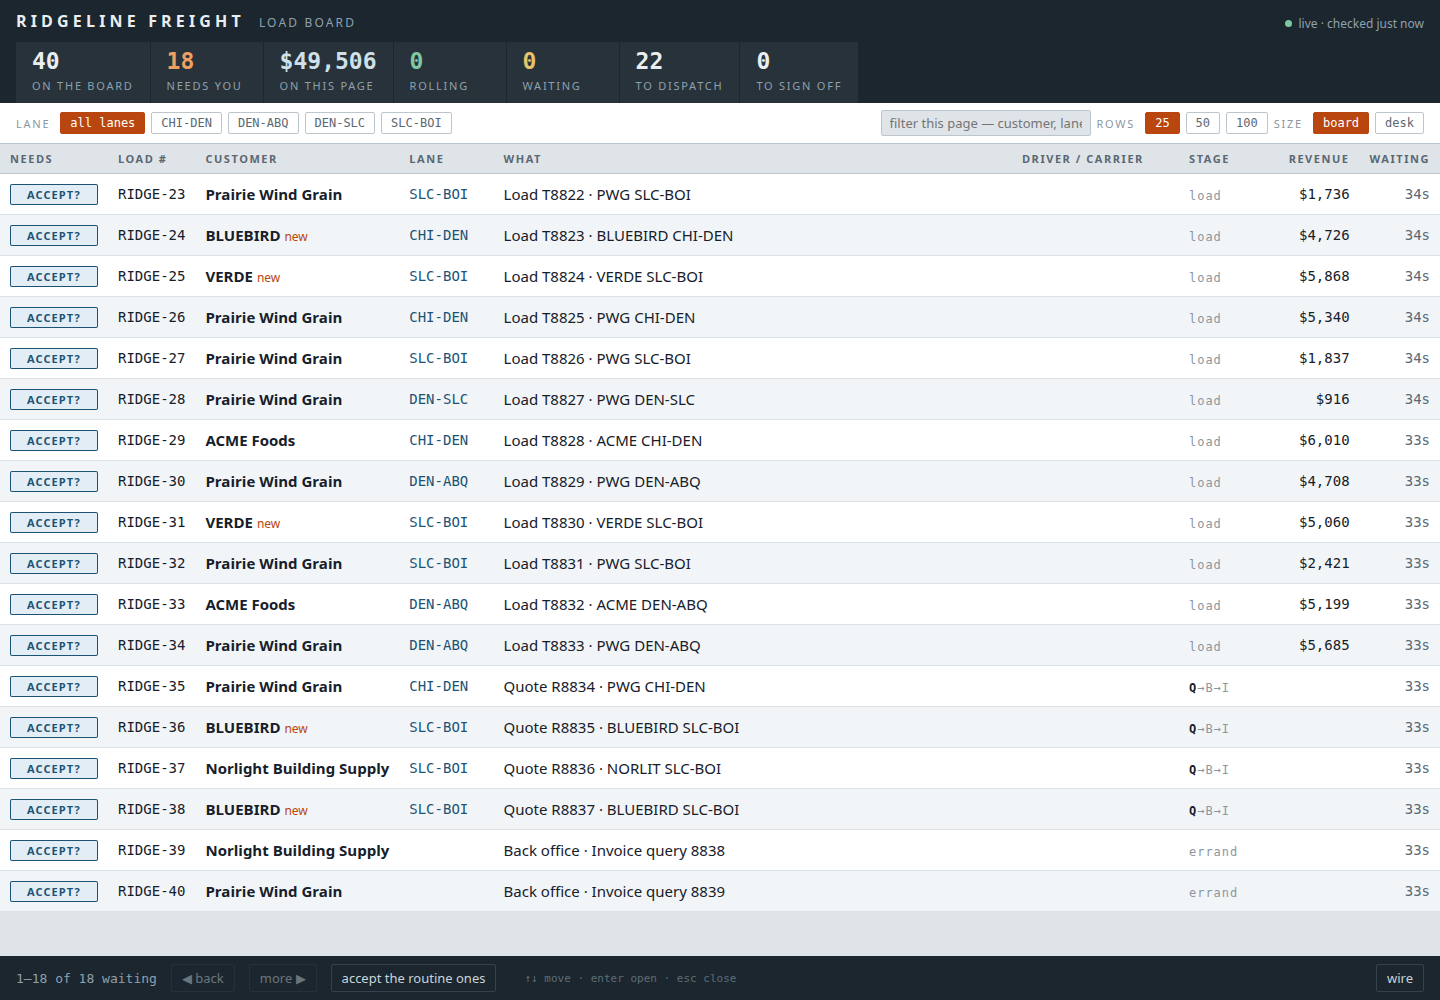This screenshot has height=1000, width=1440.
Task: Open the '18 needs you' stat
Action: [x=207, y=72]
